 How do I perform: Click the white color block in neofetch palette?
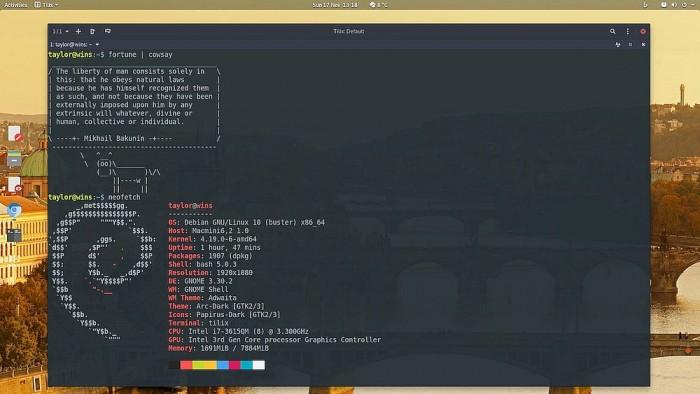point(259,365)
